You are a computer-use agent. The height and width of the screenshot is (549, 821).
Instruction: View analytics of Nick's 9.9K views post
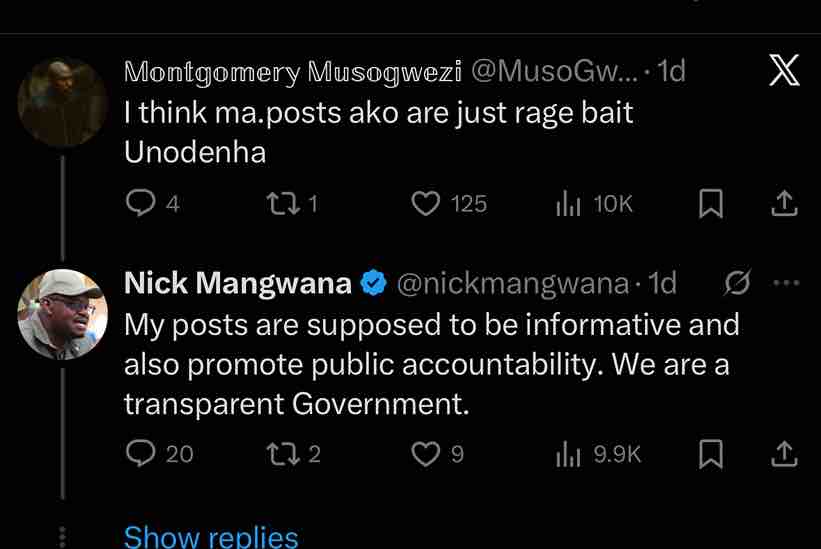(x=568, y=454)
